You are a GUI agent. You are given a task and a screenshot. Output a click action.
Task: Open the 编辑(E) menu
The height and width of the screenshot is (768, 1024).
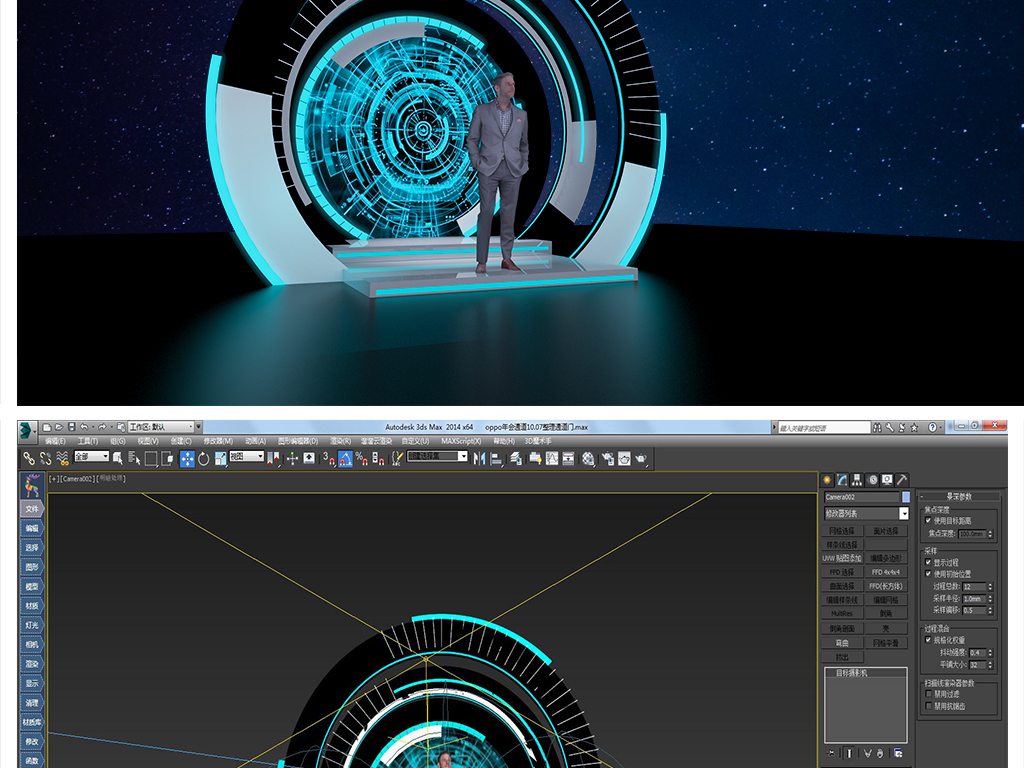55,441
